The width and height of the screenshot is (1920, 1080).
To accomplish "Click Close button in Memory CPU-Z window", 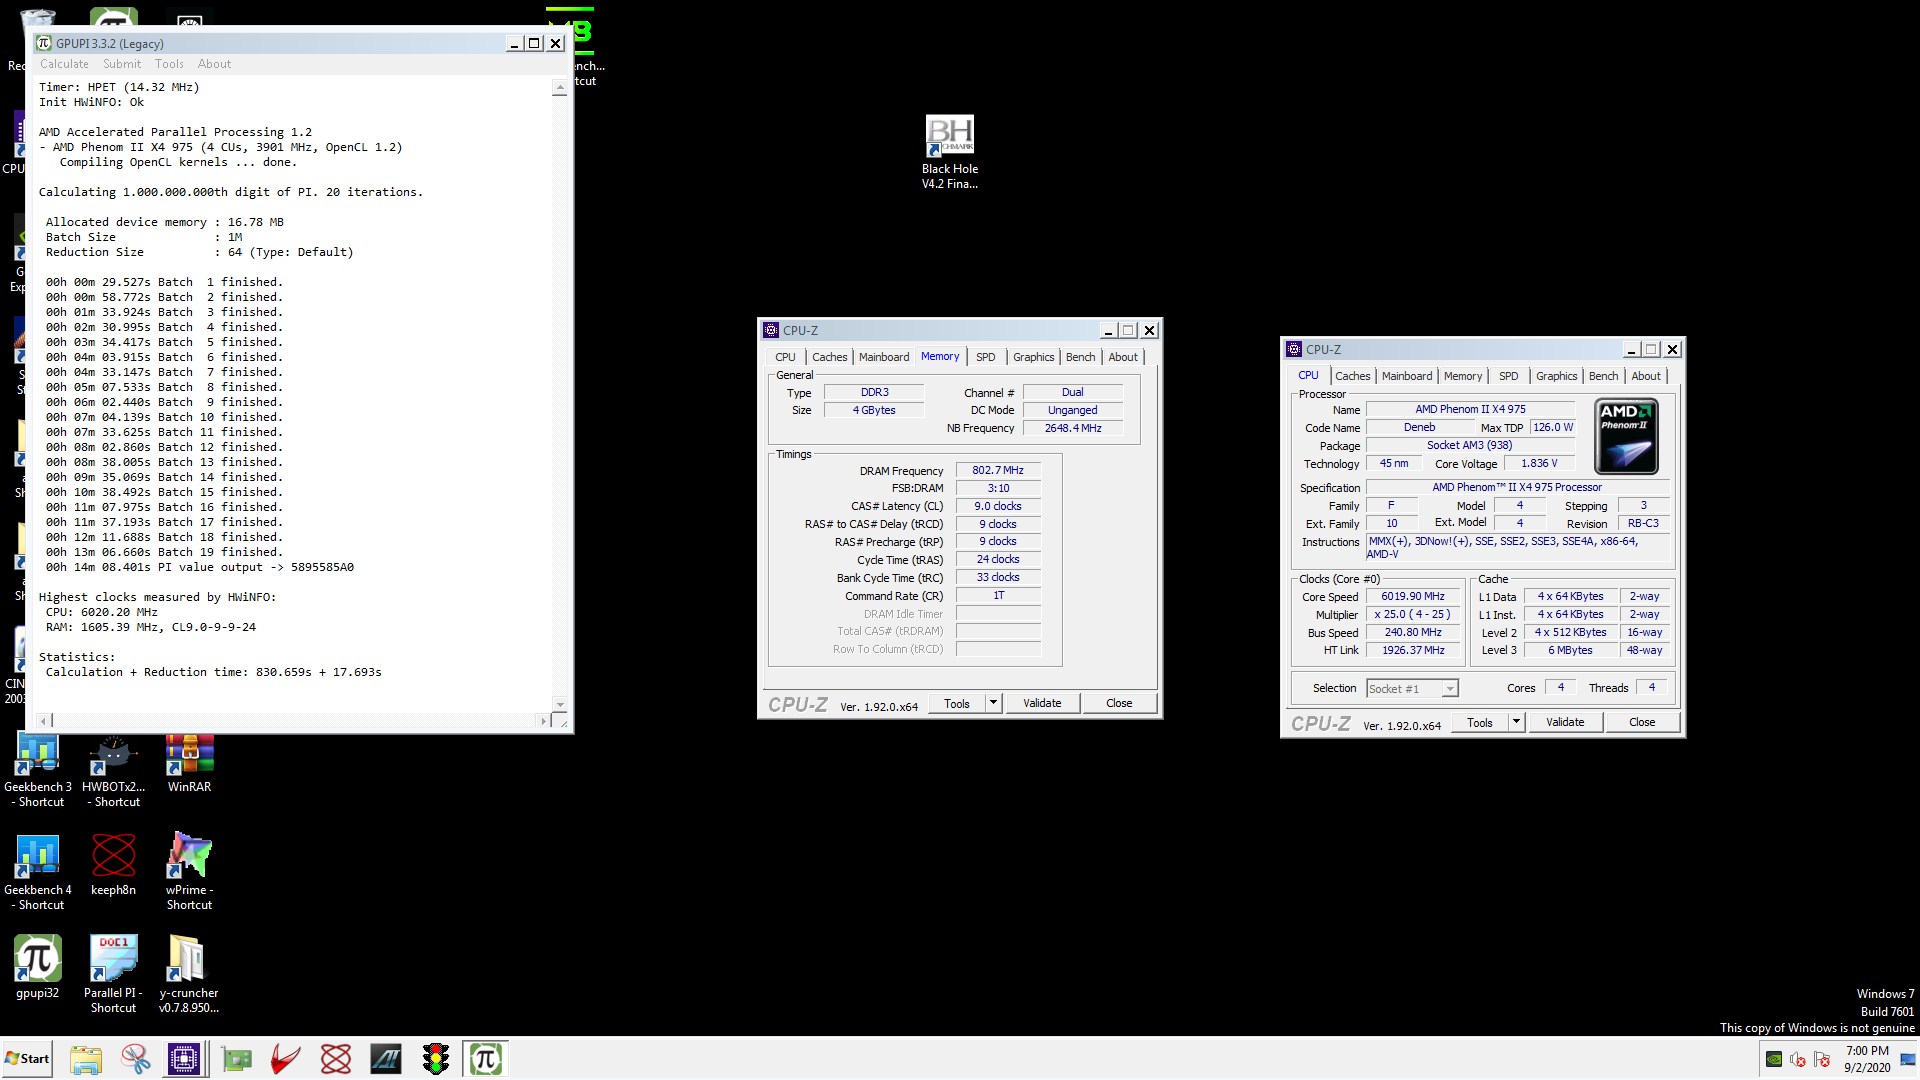I will point(1119,704).
